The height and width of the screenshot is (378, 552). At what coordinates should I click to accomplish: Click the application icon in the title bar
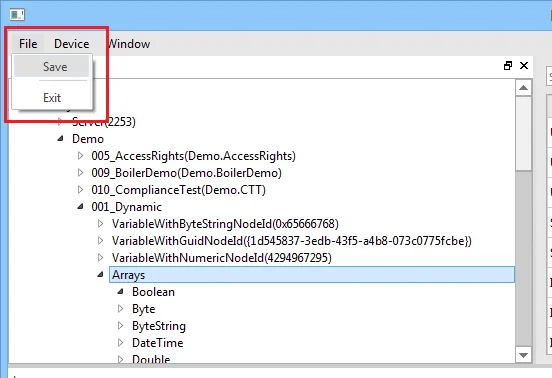(17, 15)
